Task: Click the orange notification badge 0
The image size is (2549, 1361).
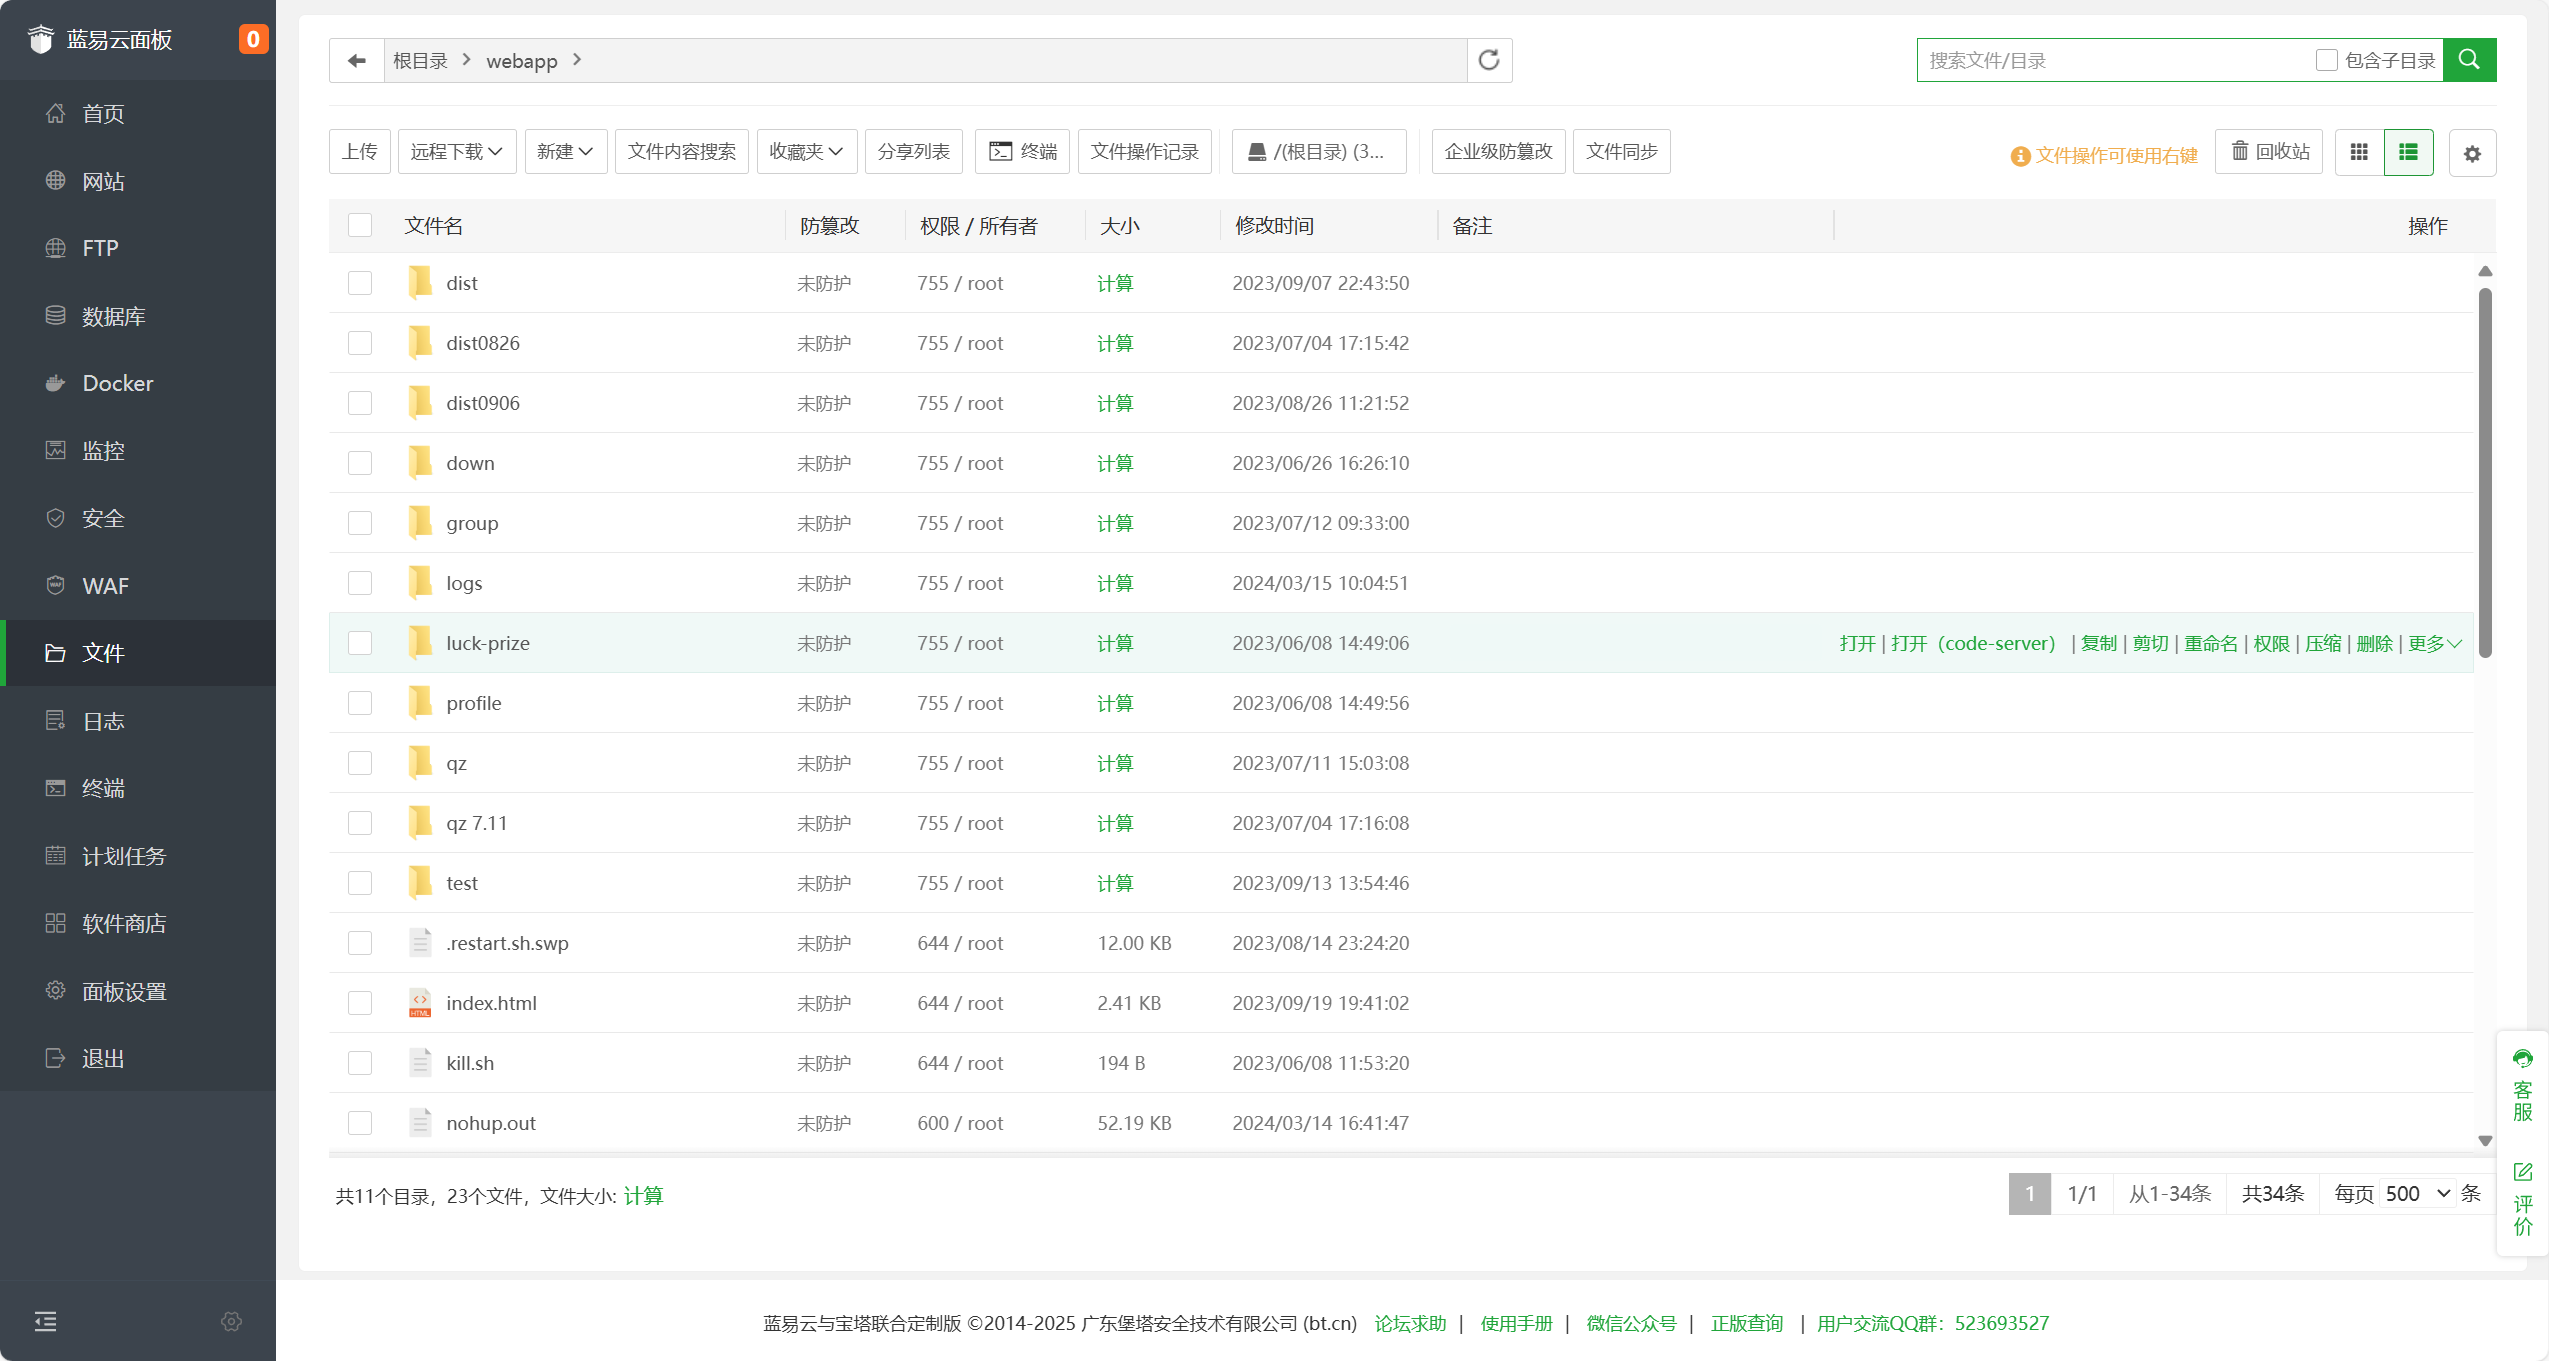Action: click(x=253, y=39)
